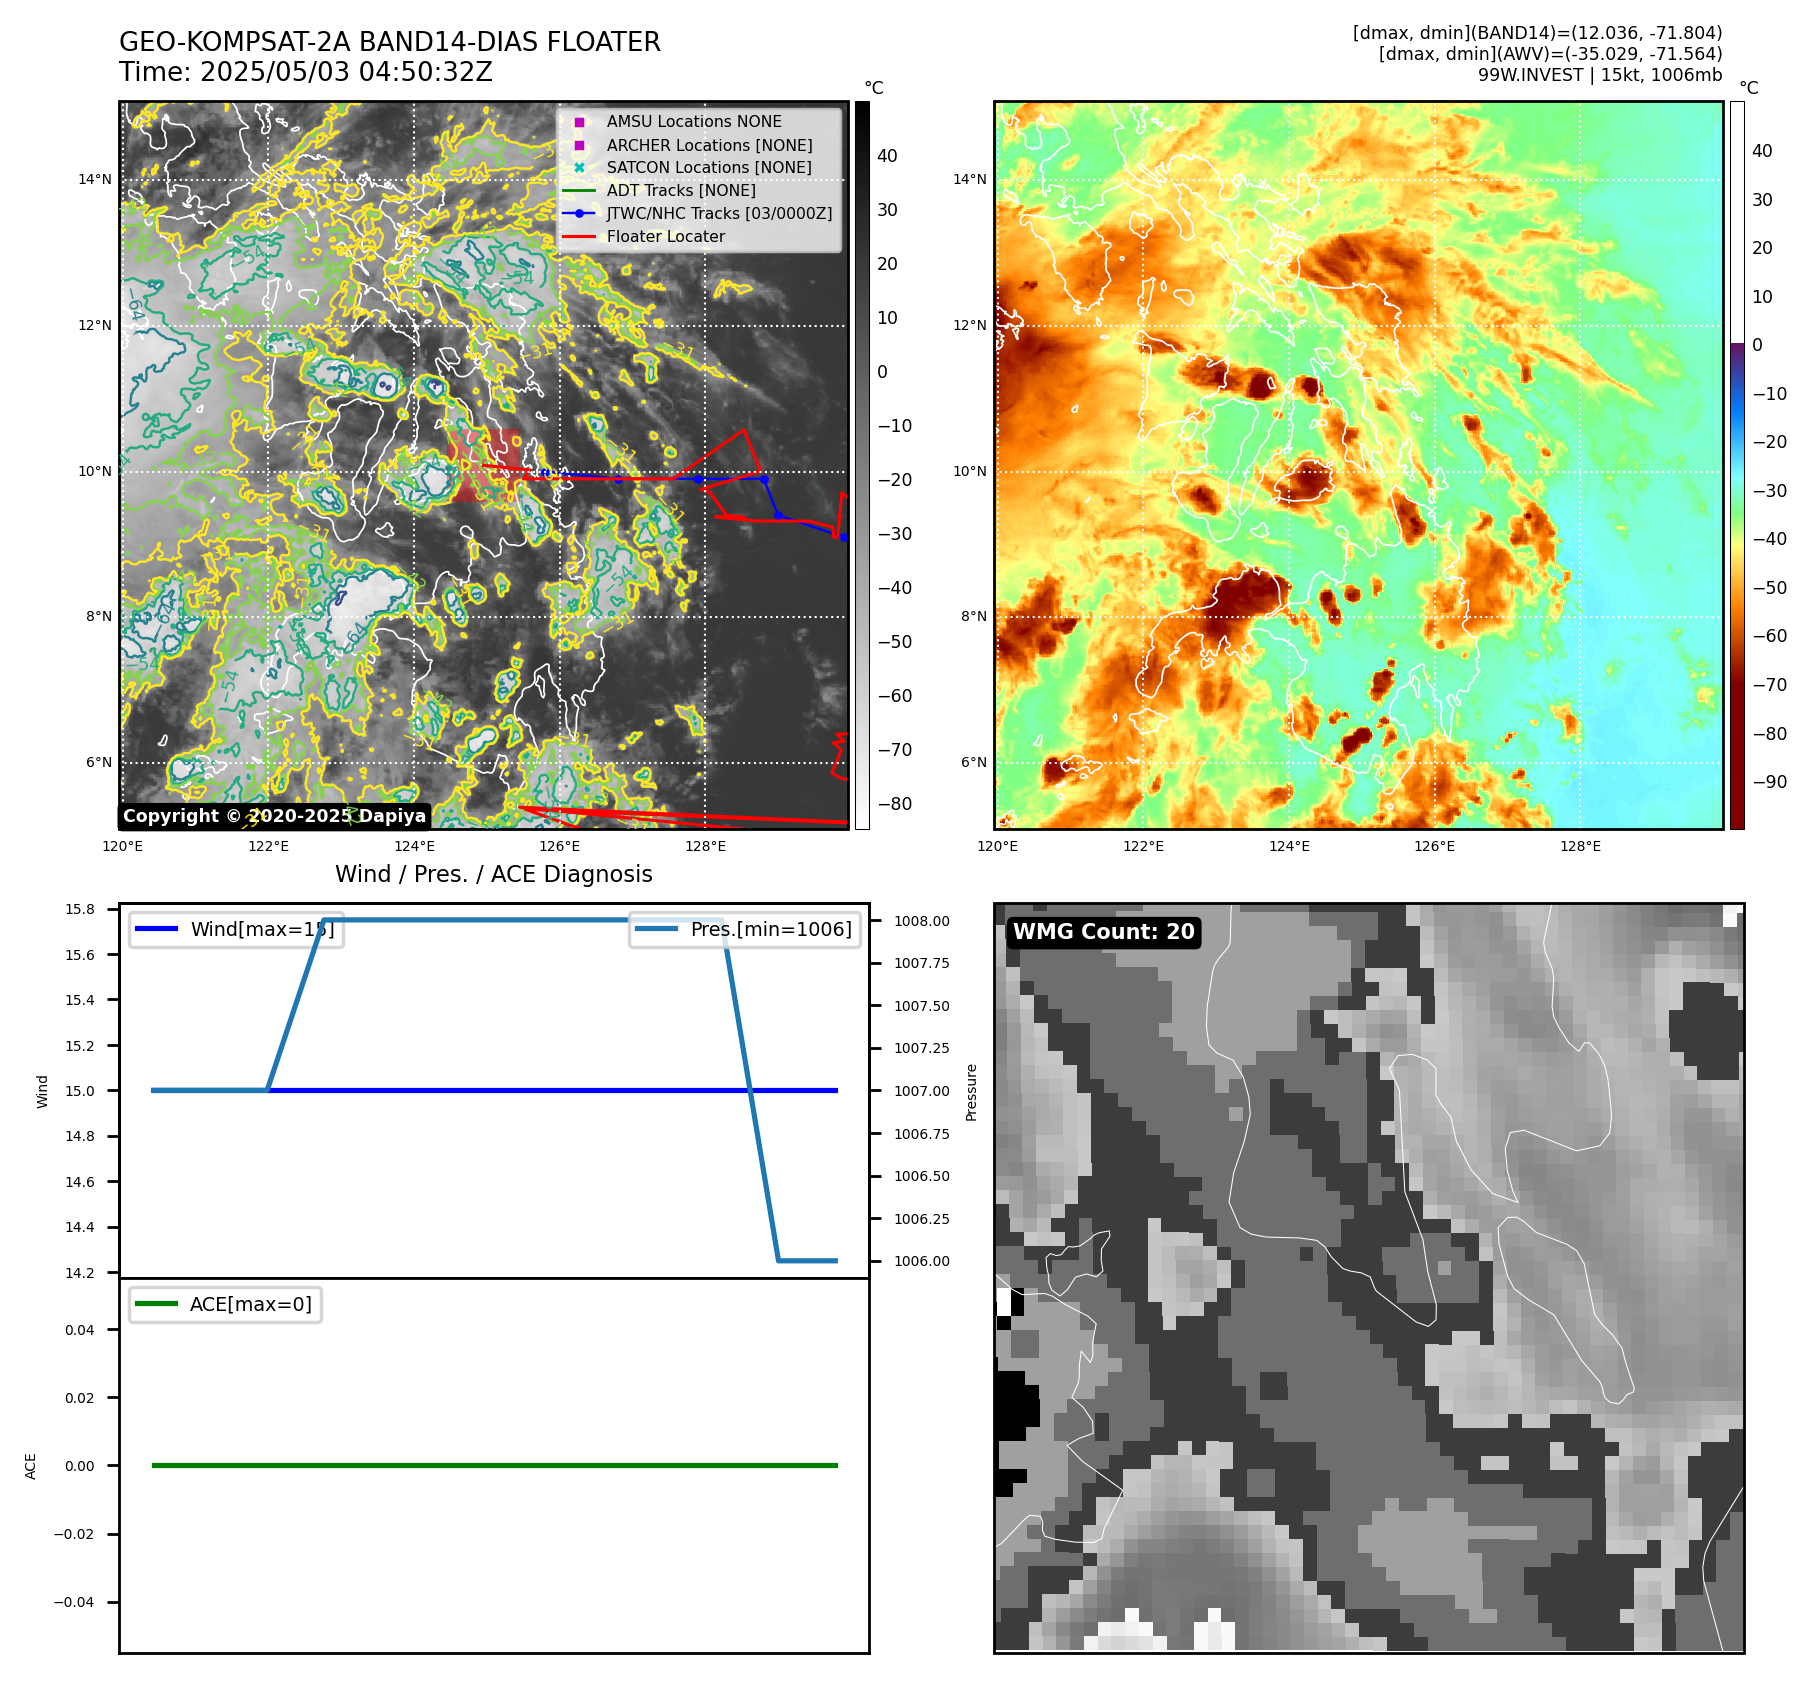The height and width of the screenshot is (1690, 1813).
Task: Click the 15.8 wind tick label
Action: point(80,909)
